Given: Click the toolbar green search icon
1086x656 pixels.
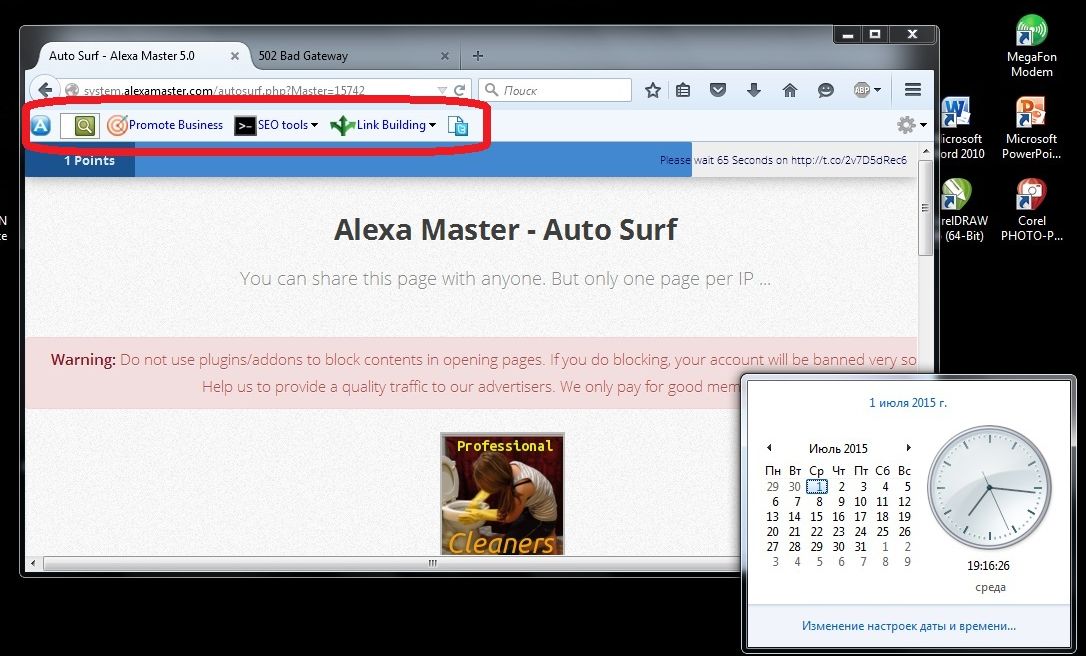Looking at the screenshot, I should (85, 125).
